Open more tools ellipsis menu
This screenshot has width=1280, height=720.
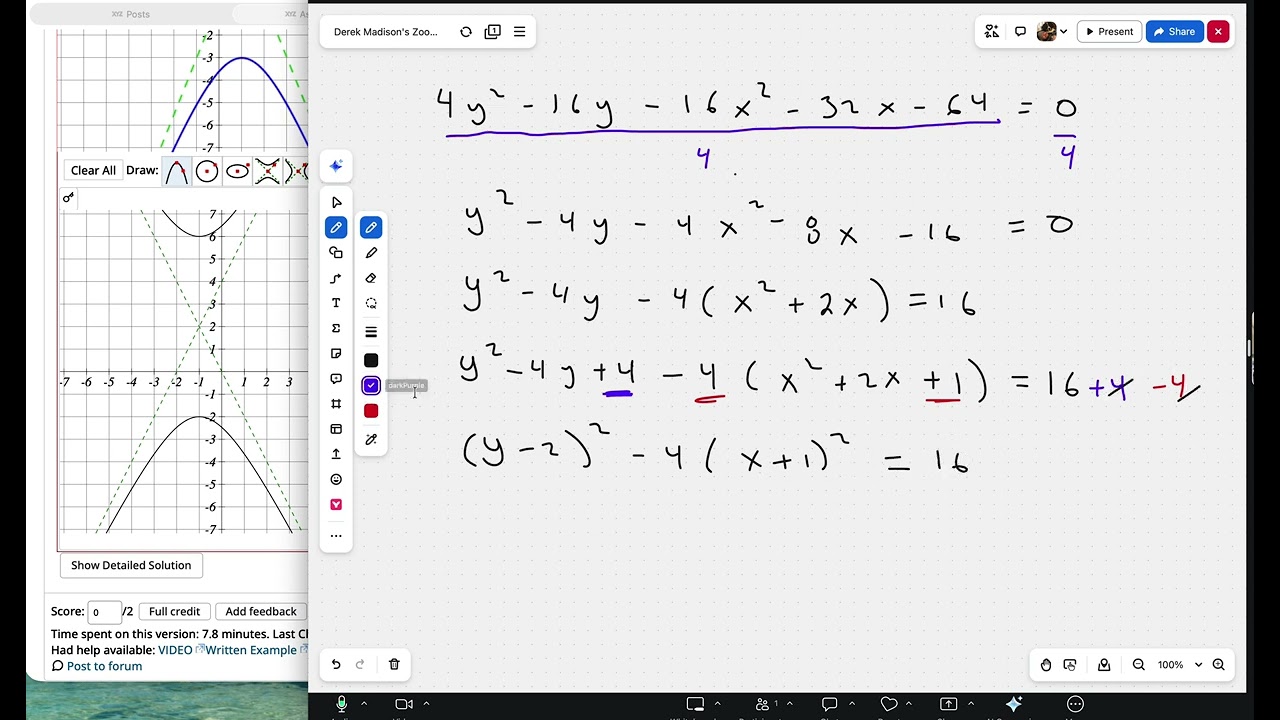click(336, 536)
